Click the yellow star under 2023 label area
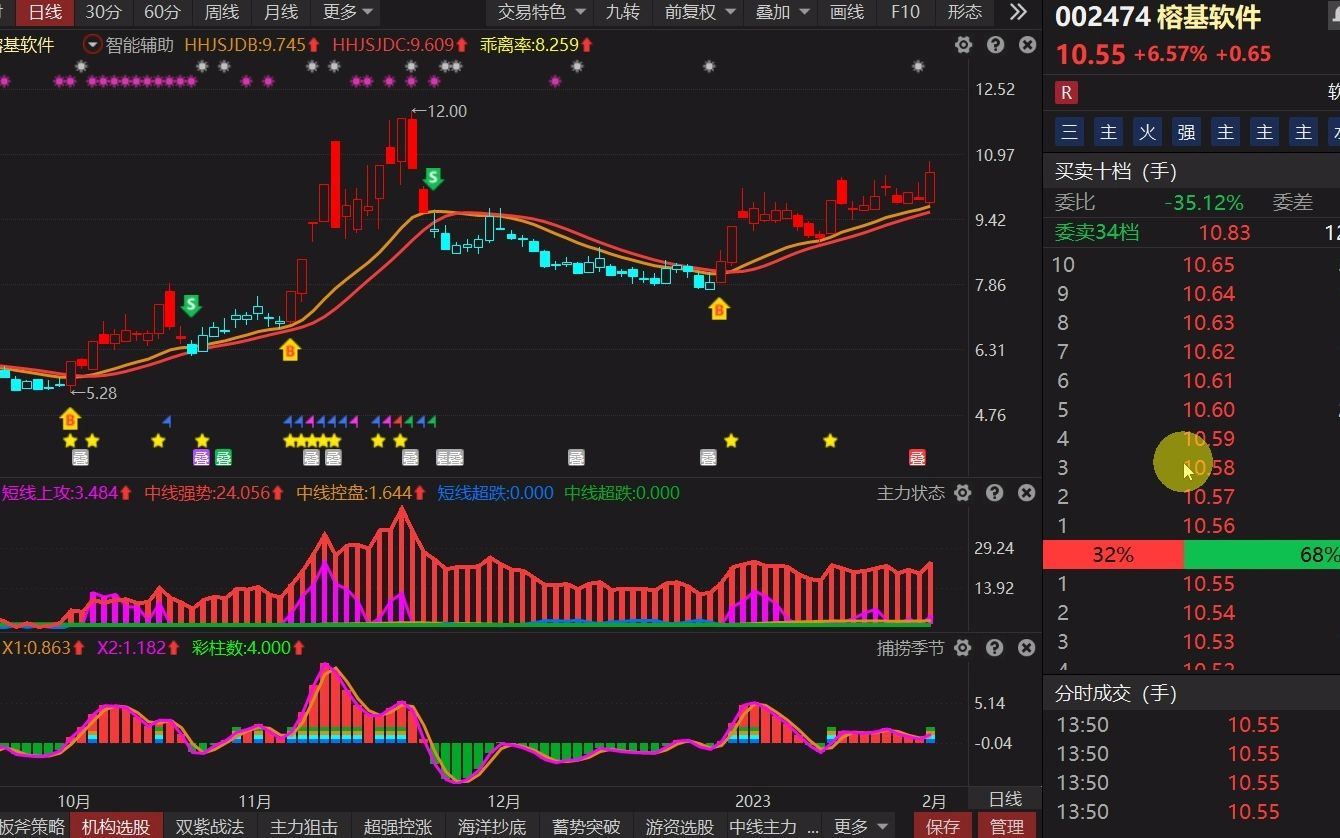The width and height of the screenshot is (1340, 838). [731, 440]
